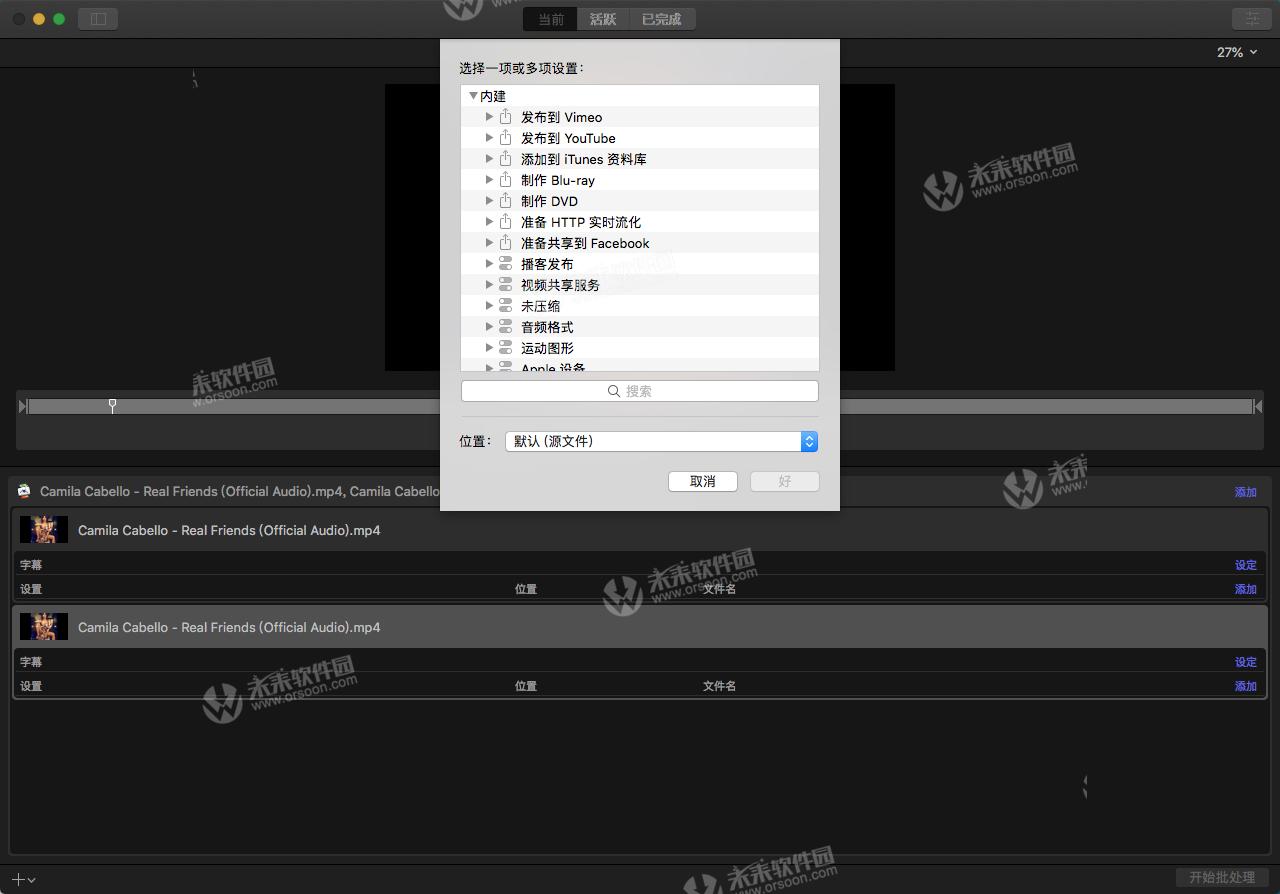
Task: Switch to the 活跃 tab
Action: pos(602,18)
